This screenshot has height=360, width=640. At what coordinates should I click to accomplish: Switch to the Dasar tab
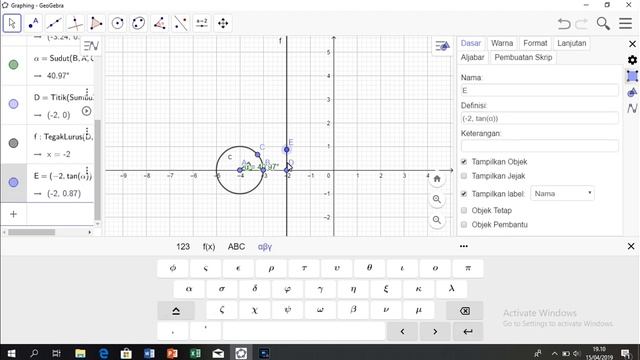coord(471,43)
